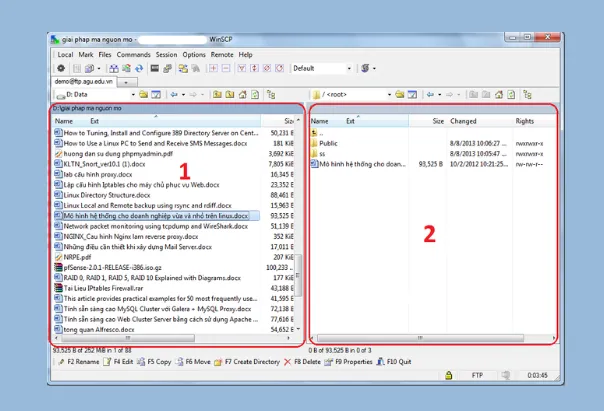Select the remote Public folder
Viewport: 604px width, 411px height.
[329, 144]
